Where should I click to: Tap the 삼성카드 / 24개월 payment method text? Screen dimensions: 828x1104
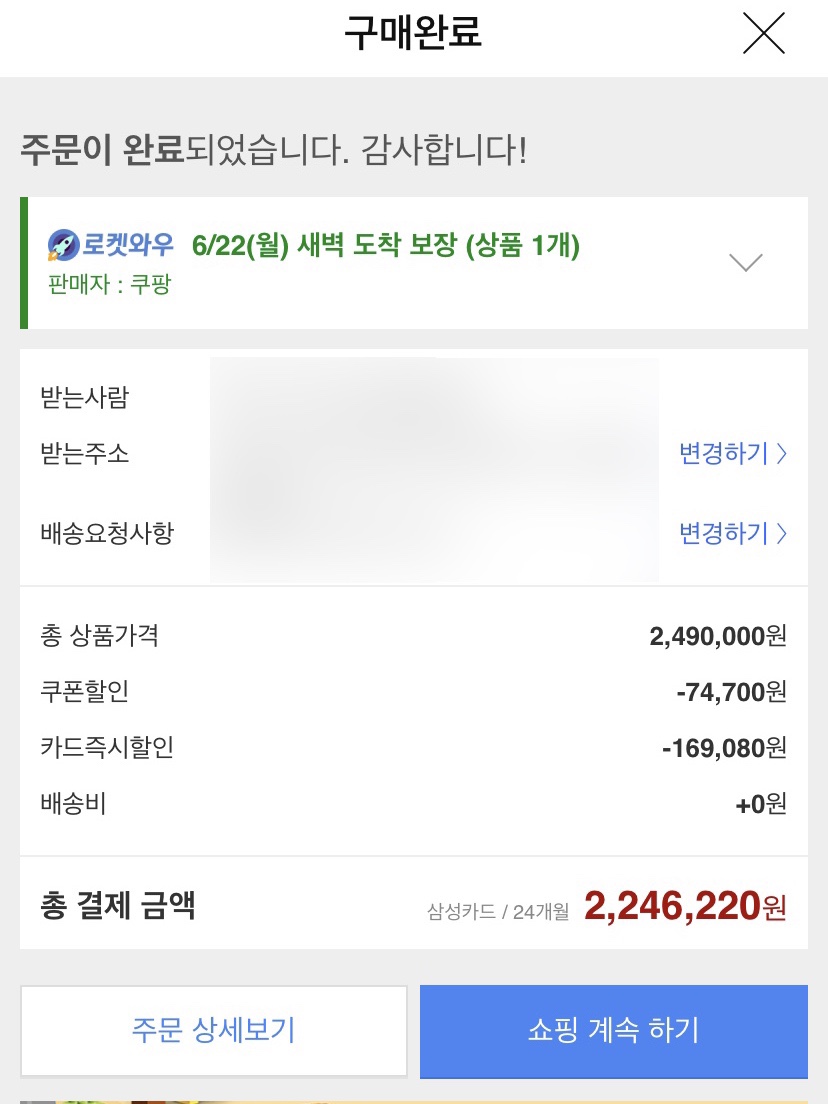(x=498, y=912)
